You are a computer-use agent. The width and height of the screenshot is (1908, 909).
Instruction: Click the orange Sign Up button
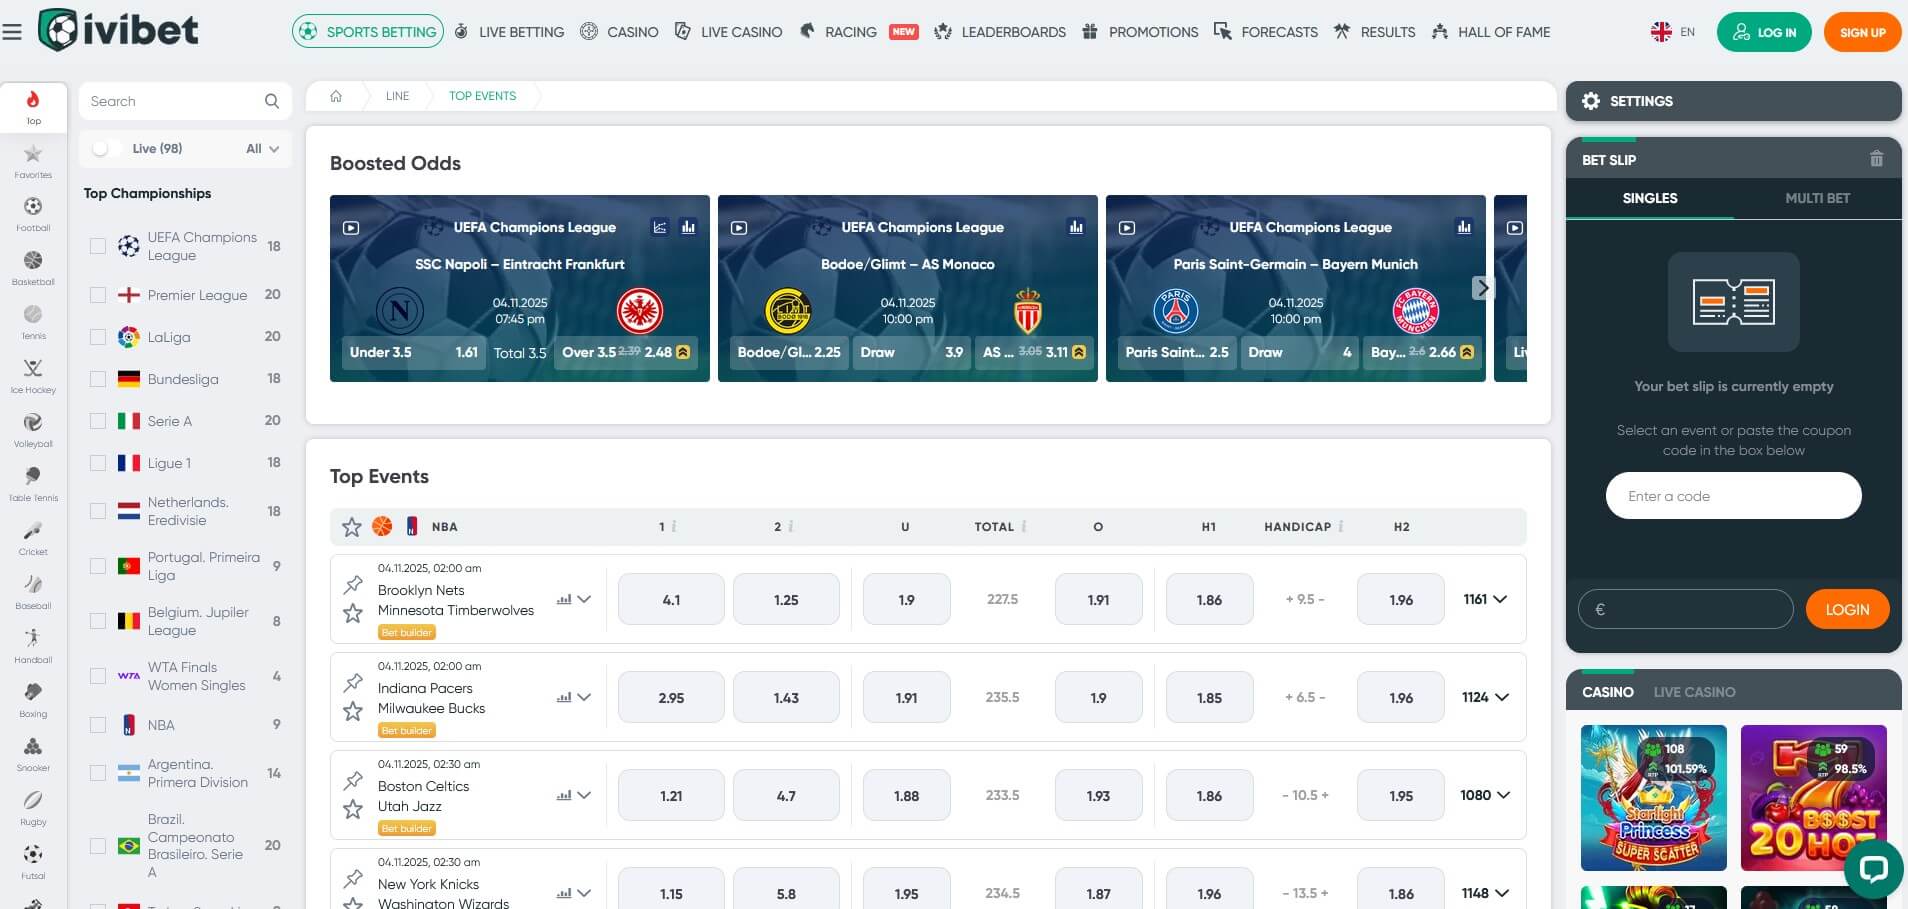(1861, 32)
